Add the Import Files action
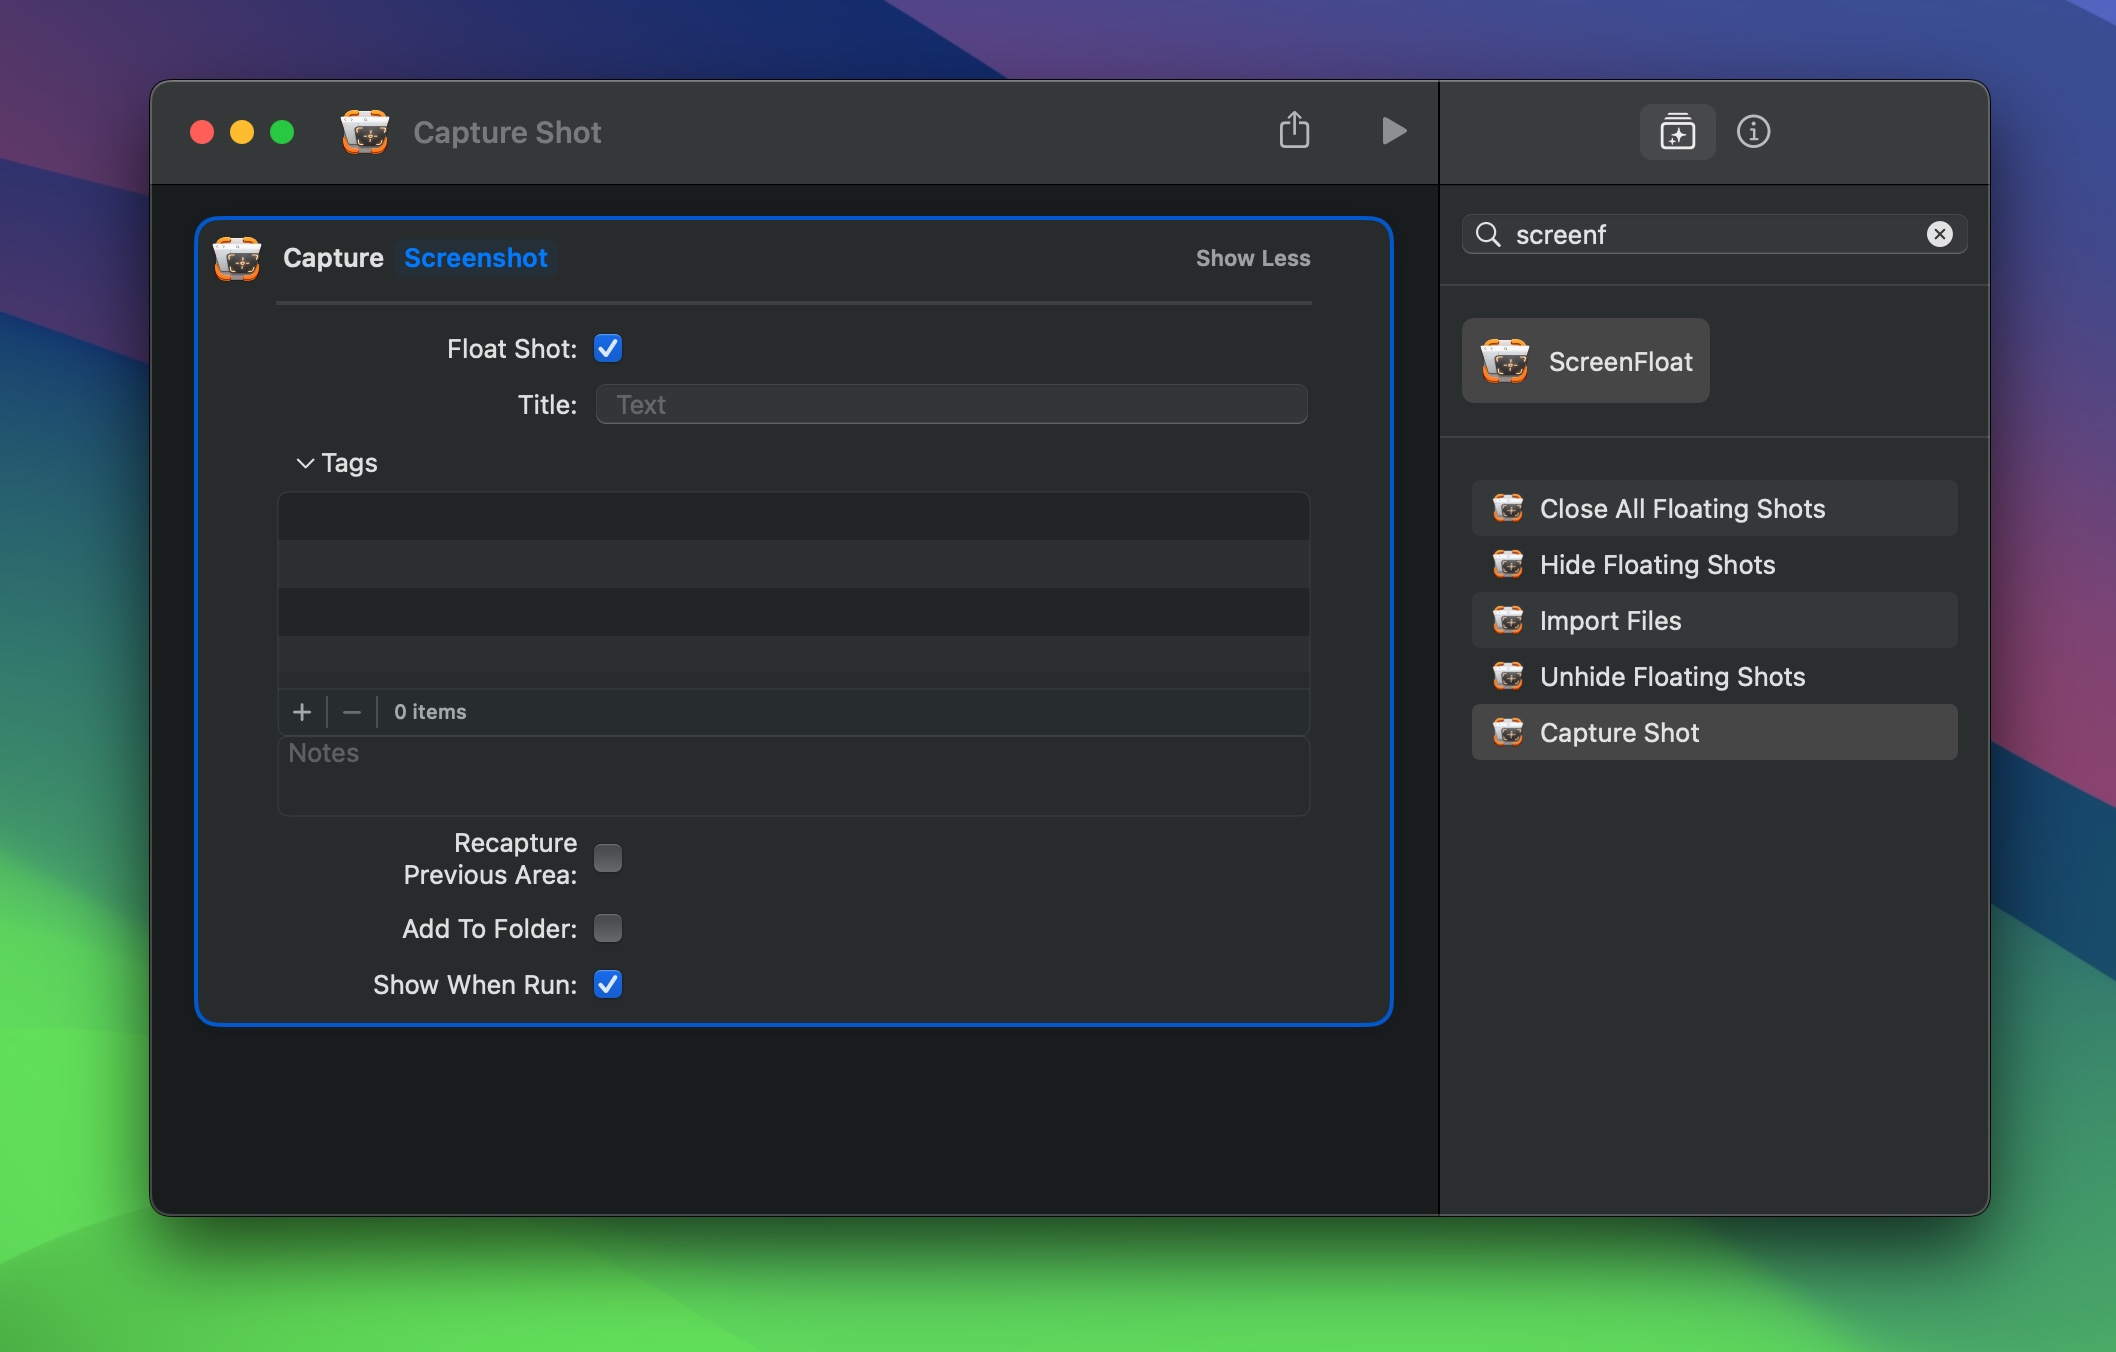This screenshot has height=1352, width=2116. pyautogui.click(x=1714, y=620)
